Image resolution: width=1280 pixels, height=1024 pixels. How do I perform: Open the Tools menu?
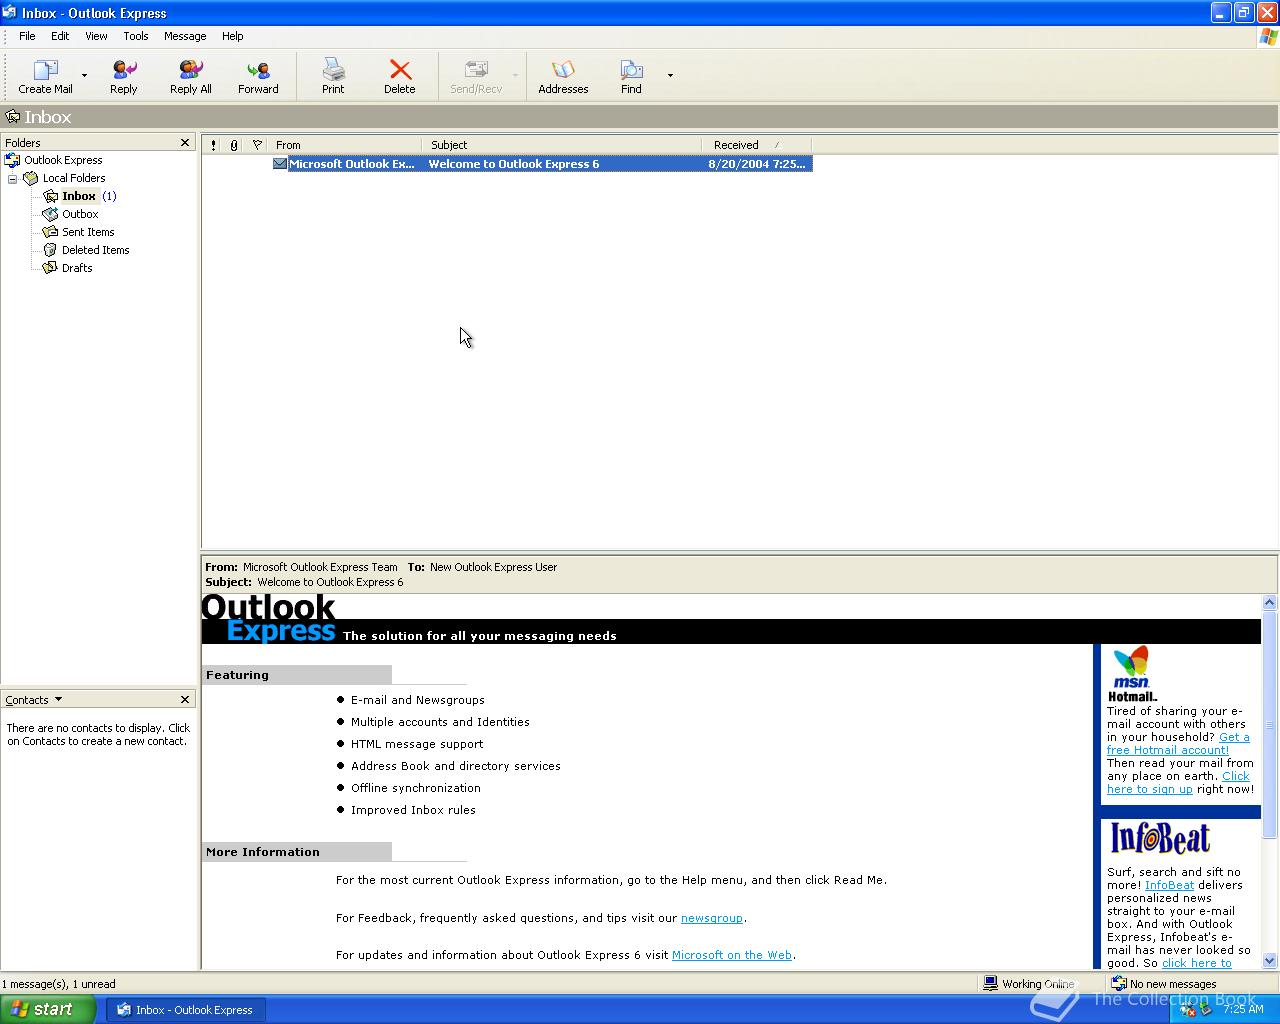tap(136, 36)
